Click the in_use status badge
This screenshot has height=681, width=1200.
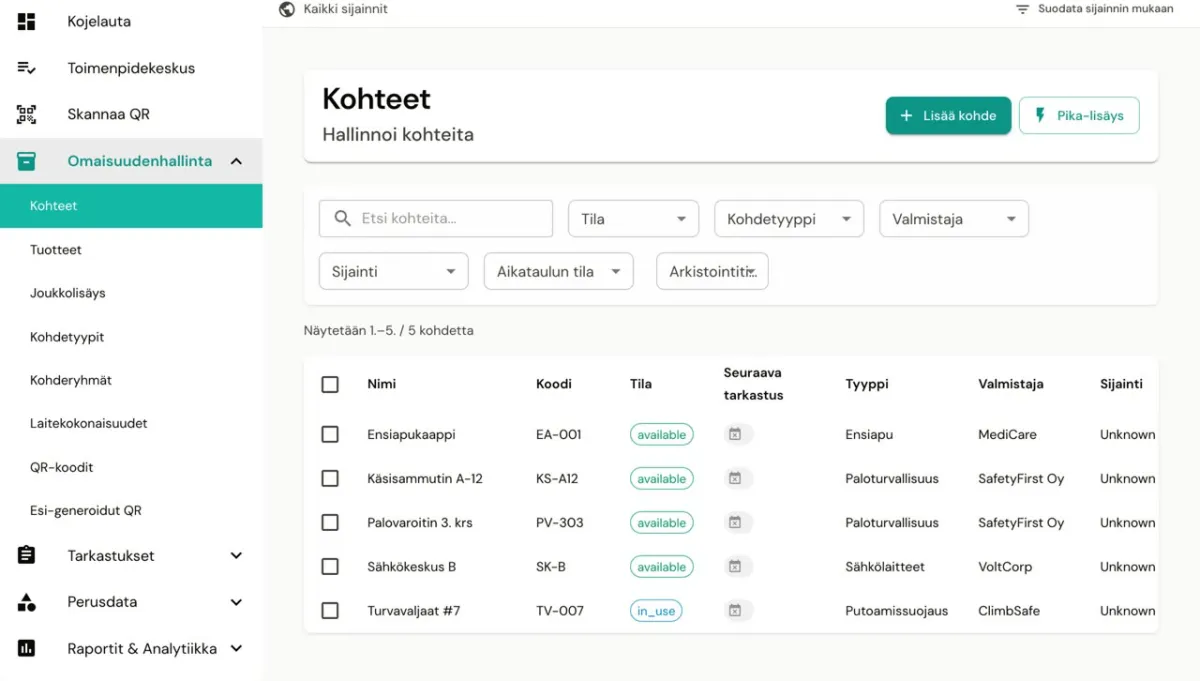click(x=656, y=611)
